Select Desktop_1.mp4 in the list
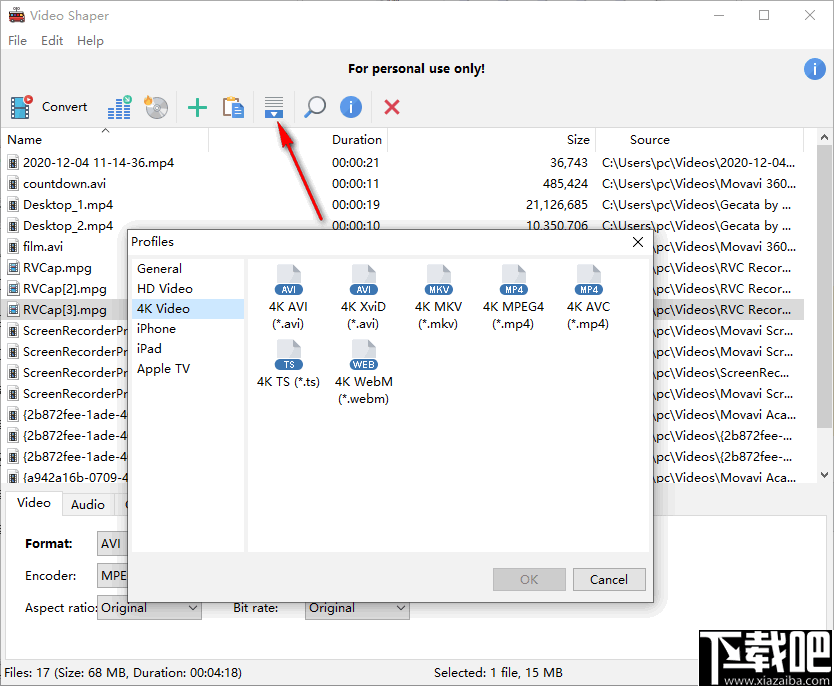Viewport: 834px width, 686px height. click(68, 205)
